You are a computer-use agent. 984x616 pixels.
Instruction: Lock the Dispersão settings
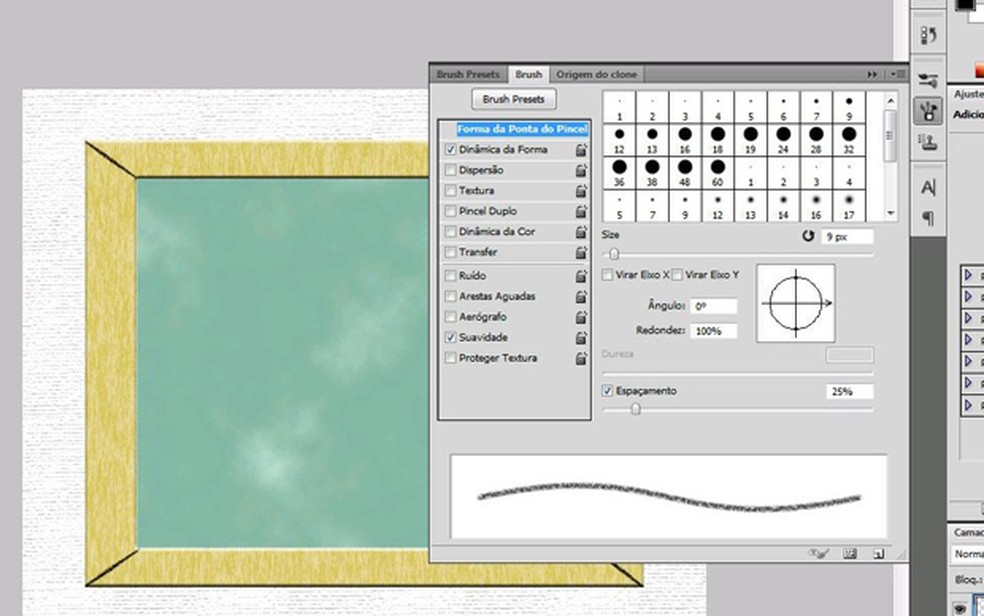[581, 171]
